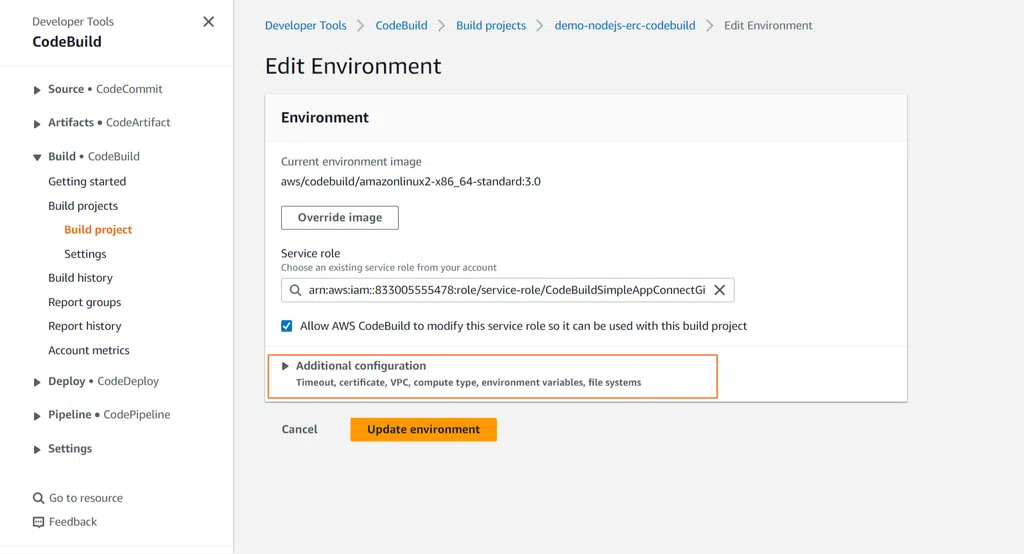1024x554 pixels.
Task: Go to Build projects breadcrumb link
Action: tap(490, 25)
